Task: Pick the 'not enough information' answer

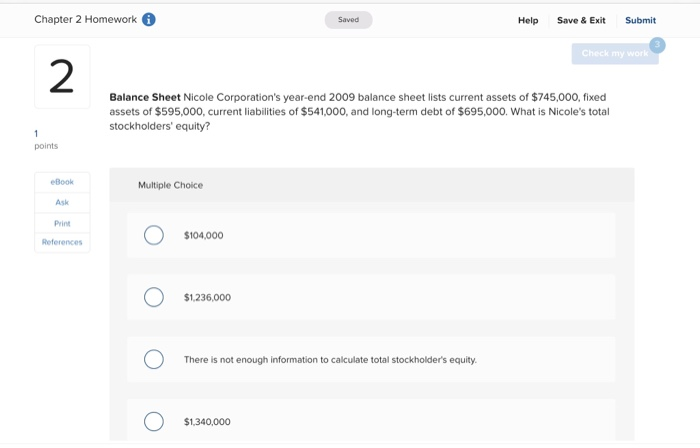Action: (154, 359)
